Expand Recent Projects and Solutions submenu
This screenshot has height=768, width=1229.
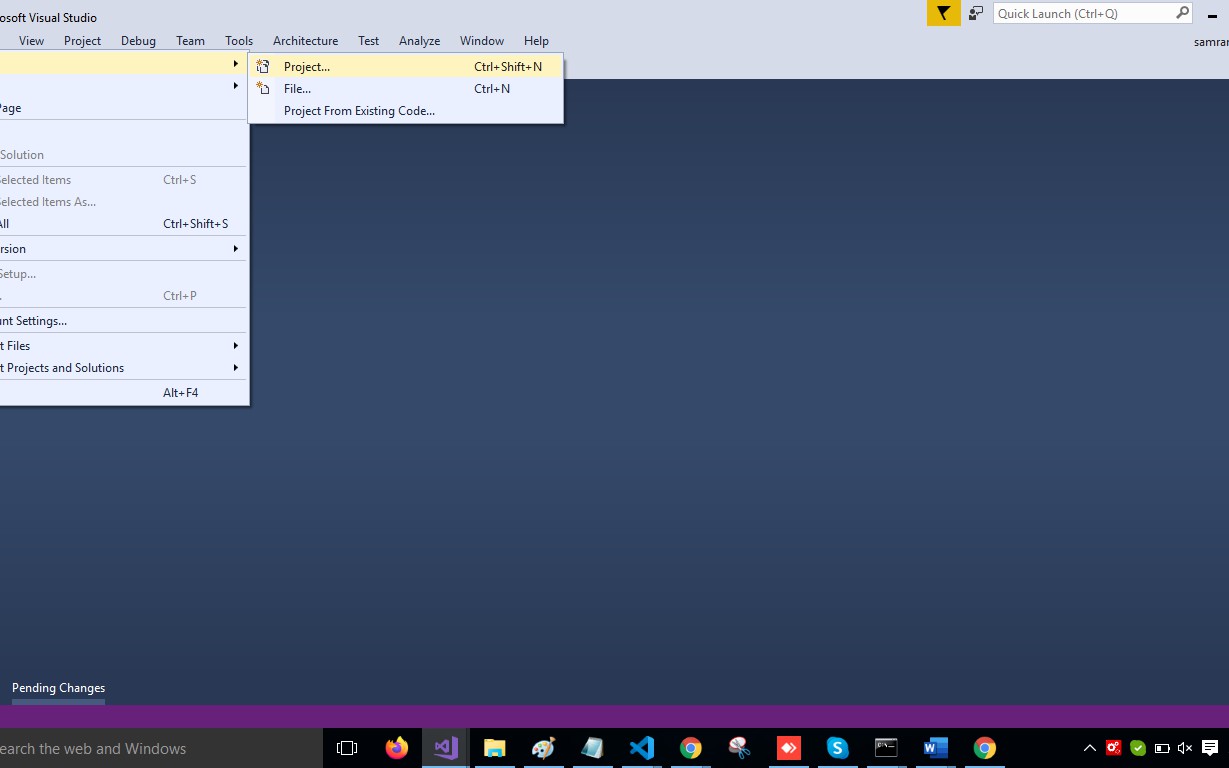[x=120, y=368]
